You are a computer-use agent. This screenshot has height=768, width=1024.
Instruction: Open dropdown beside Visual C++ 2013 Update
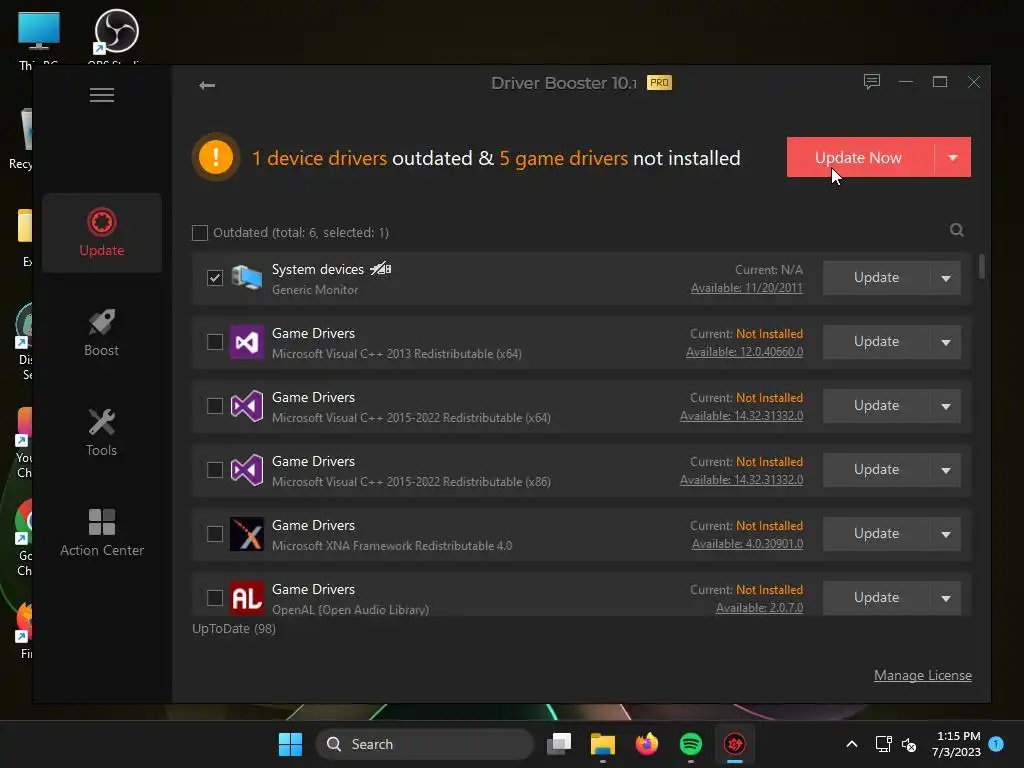[946, 342]
